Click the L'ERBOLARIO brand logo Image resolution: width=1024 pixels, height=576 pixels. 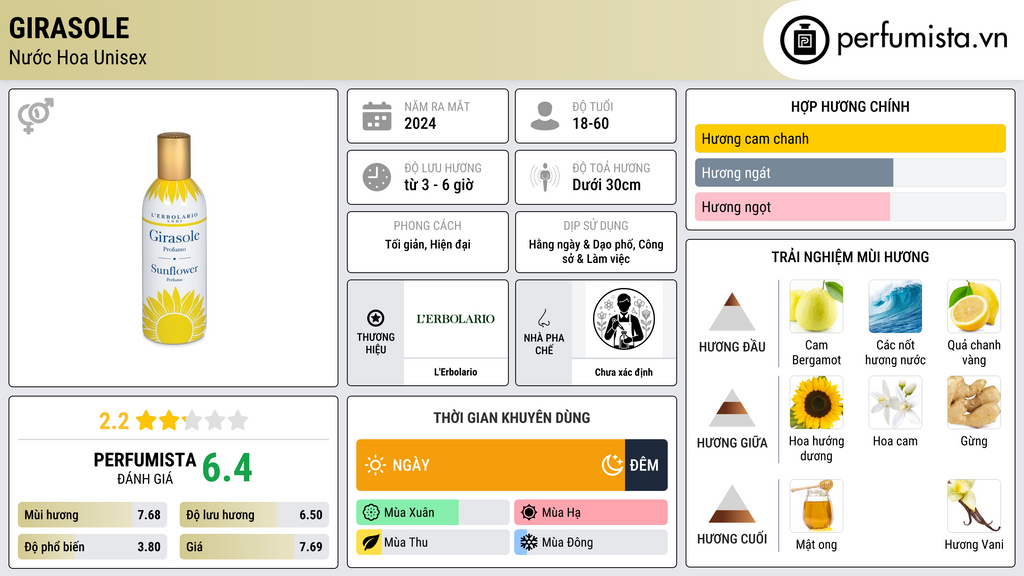click(x=456, y=319)
